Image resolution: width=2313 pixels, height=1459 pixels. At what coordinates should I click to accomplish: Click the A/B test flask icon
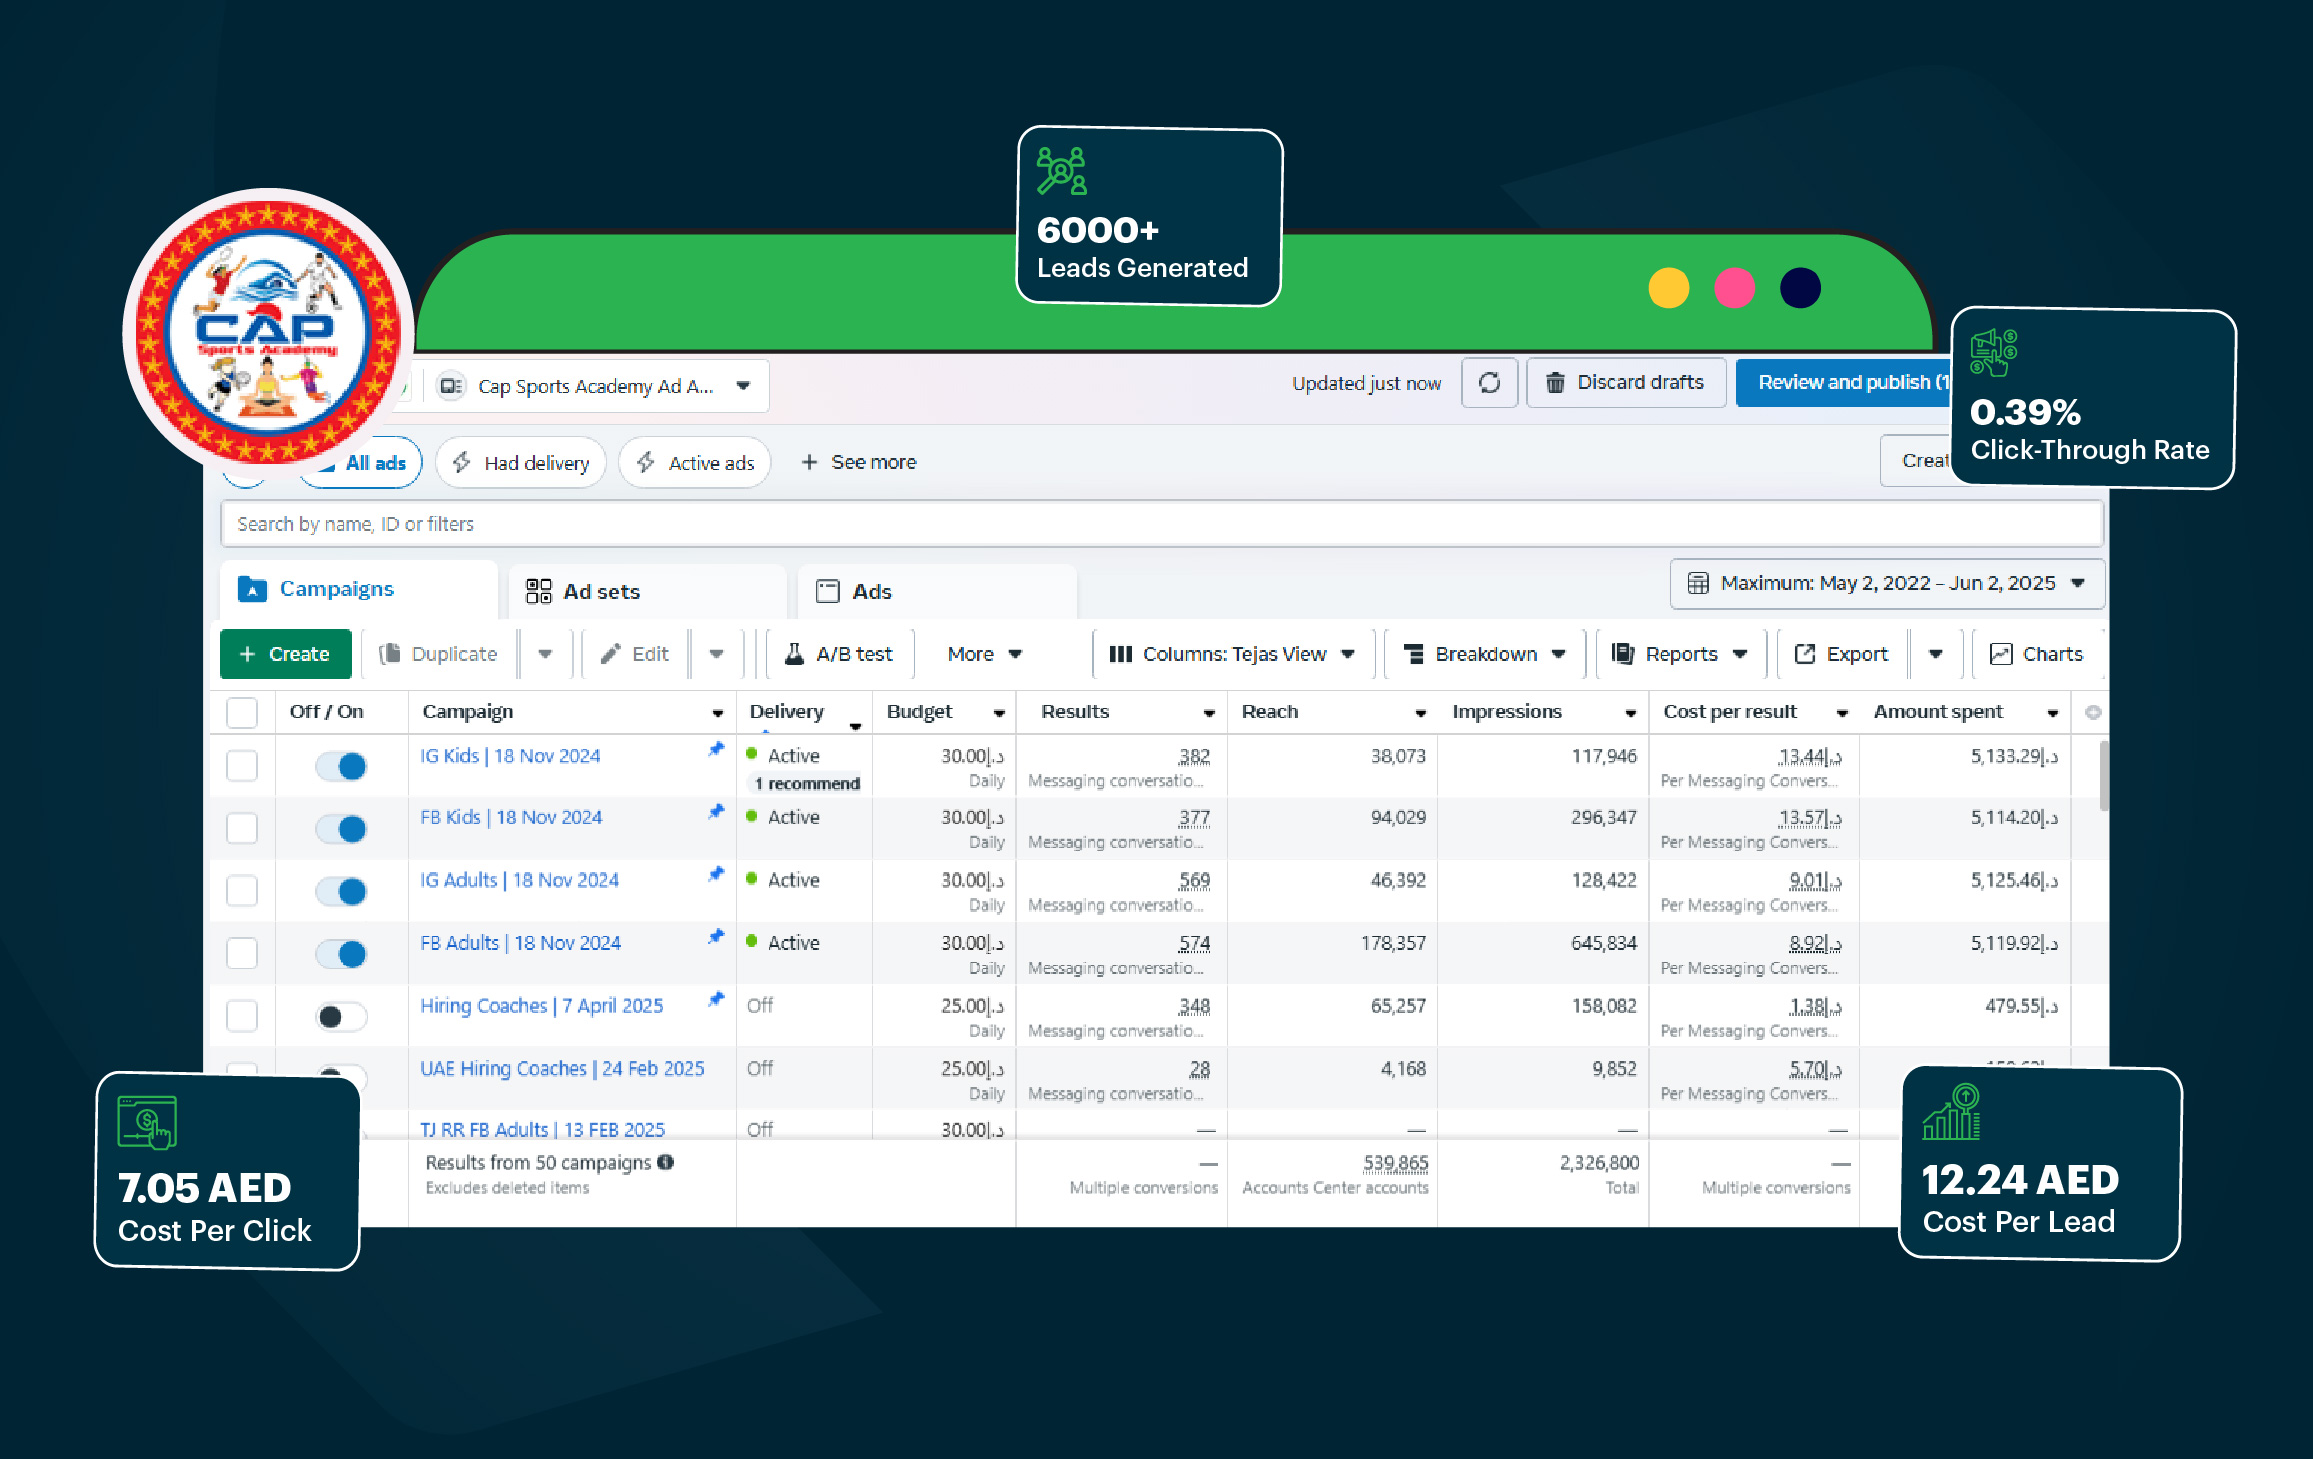794,654
